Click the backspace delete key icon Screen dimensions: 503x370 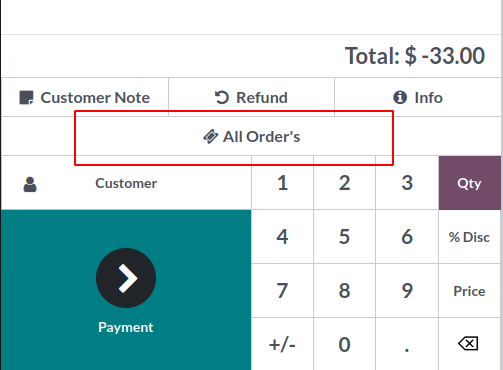(x=468, y=344)
